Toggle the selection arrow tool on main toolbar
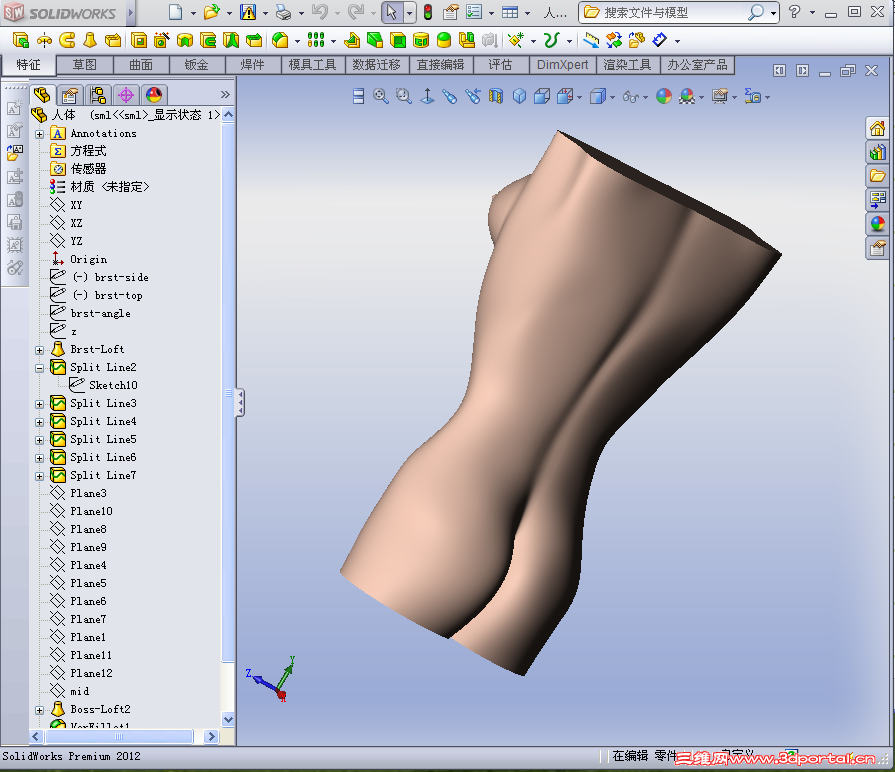The image size is (895, 772). click(x=398, y=13)
